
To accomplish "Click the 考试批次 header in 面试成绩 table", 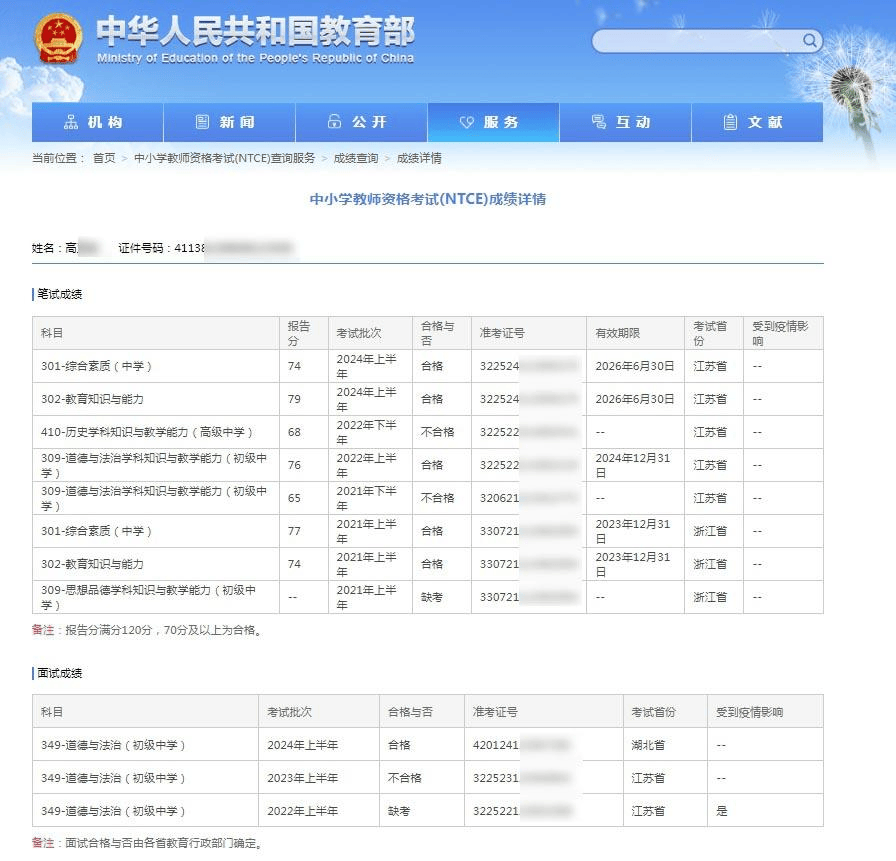I will [x=289, y=712].
